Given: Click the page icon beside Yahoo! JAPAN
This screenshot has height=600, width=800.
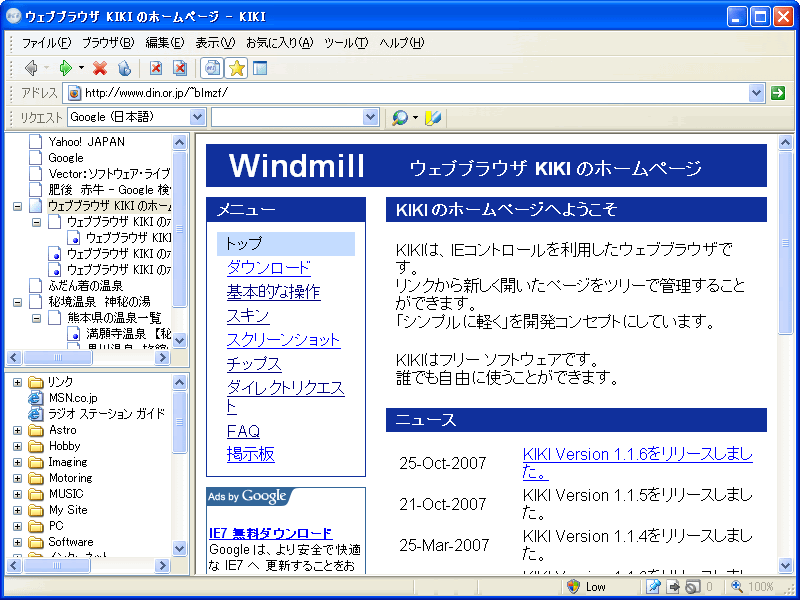Looking at the screenshot, I should [x=35, y=142].
